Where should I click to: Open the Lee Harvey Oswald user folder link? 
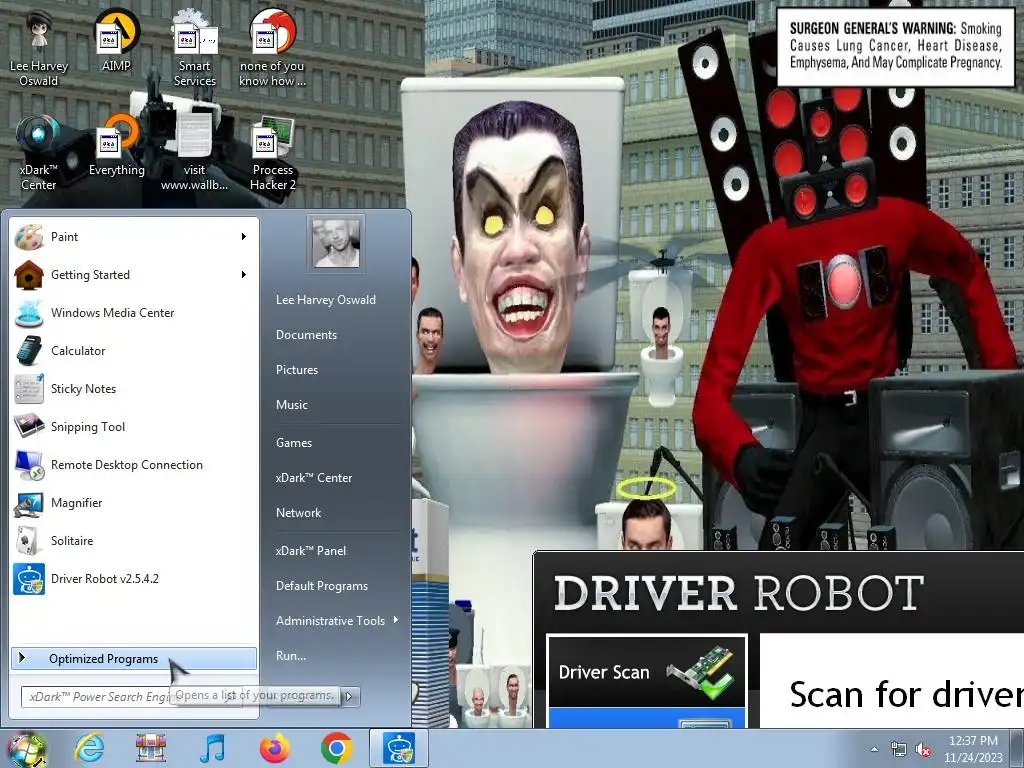point(326,300)
